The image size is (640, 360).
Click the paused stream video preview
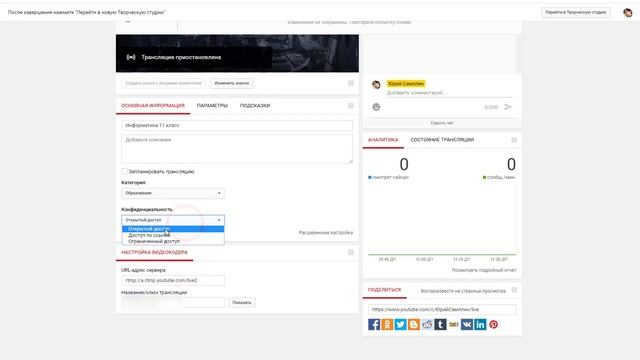(x=237, y=53)
